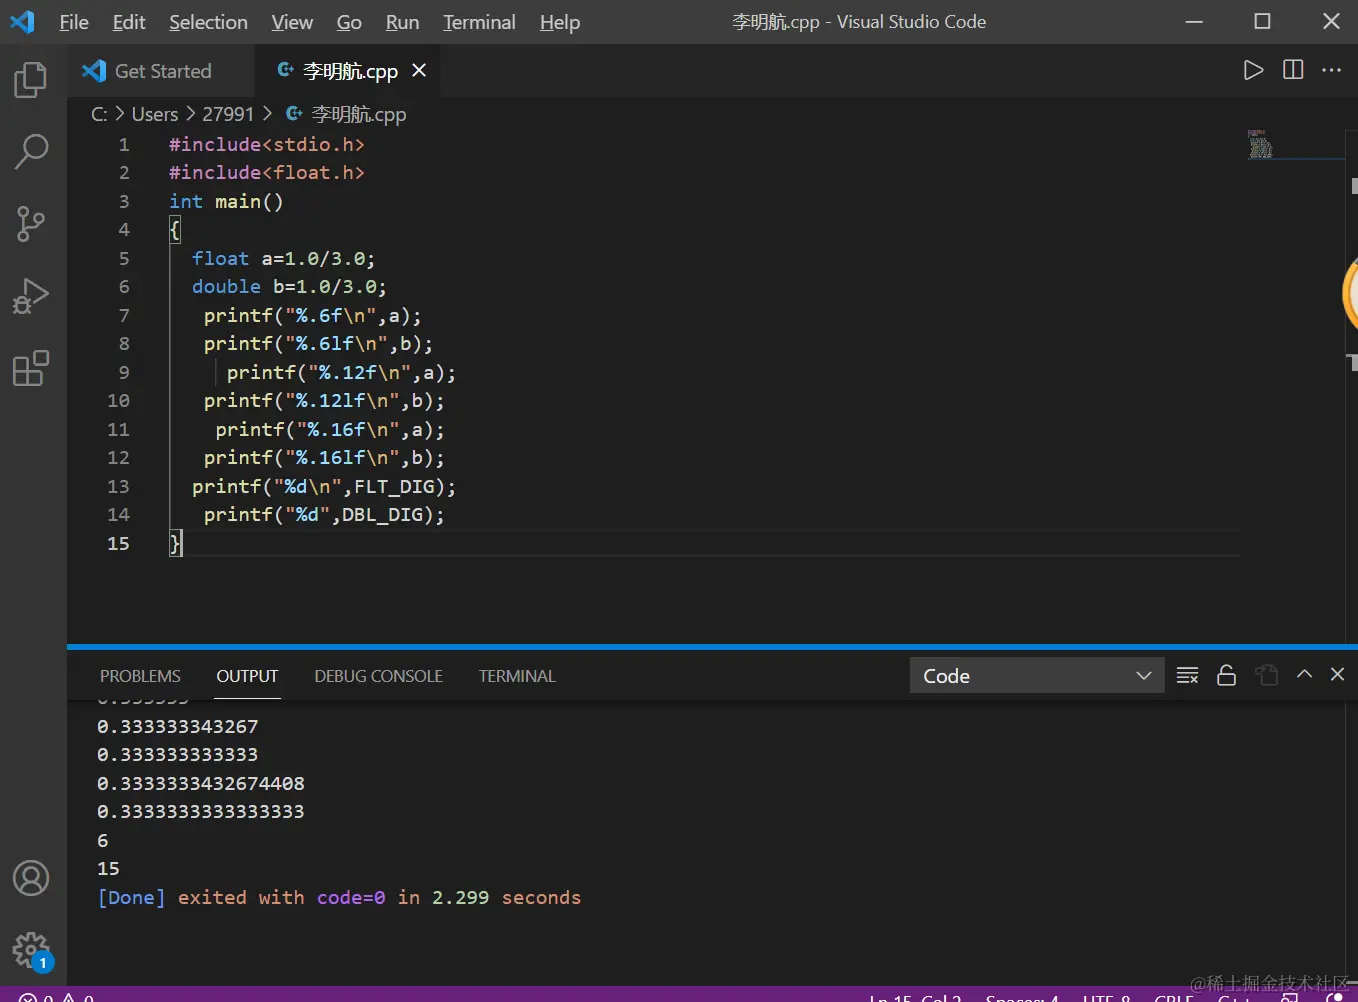Click the settings update badge showing 1

click(42, 962)
